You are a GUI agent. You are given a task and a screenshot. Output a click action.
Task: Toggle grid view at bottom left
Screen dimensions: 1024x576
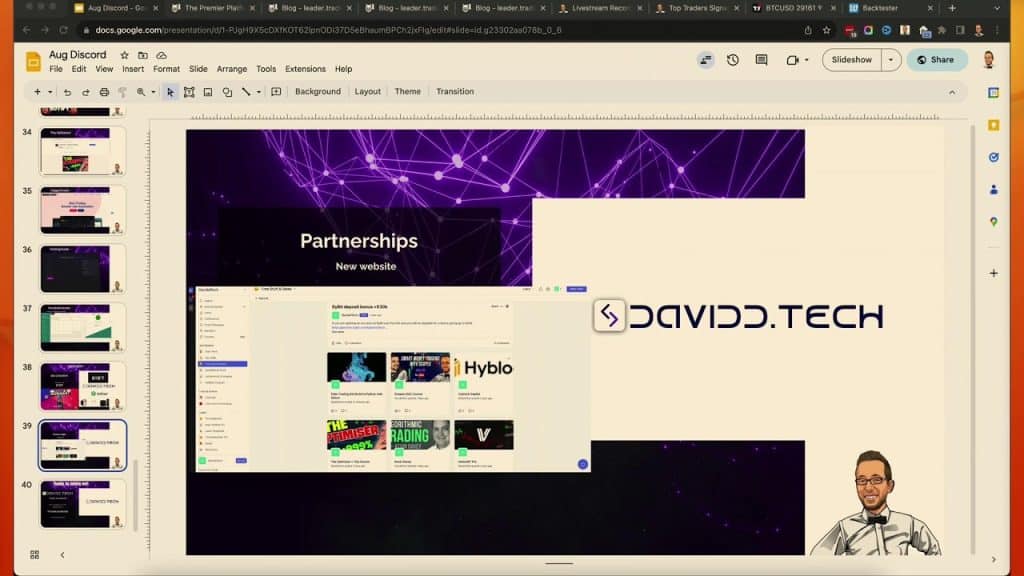(x=34, y=555)
